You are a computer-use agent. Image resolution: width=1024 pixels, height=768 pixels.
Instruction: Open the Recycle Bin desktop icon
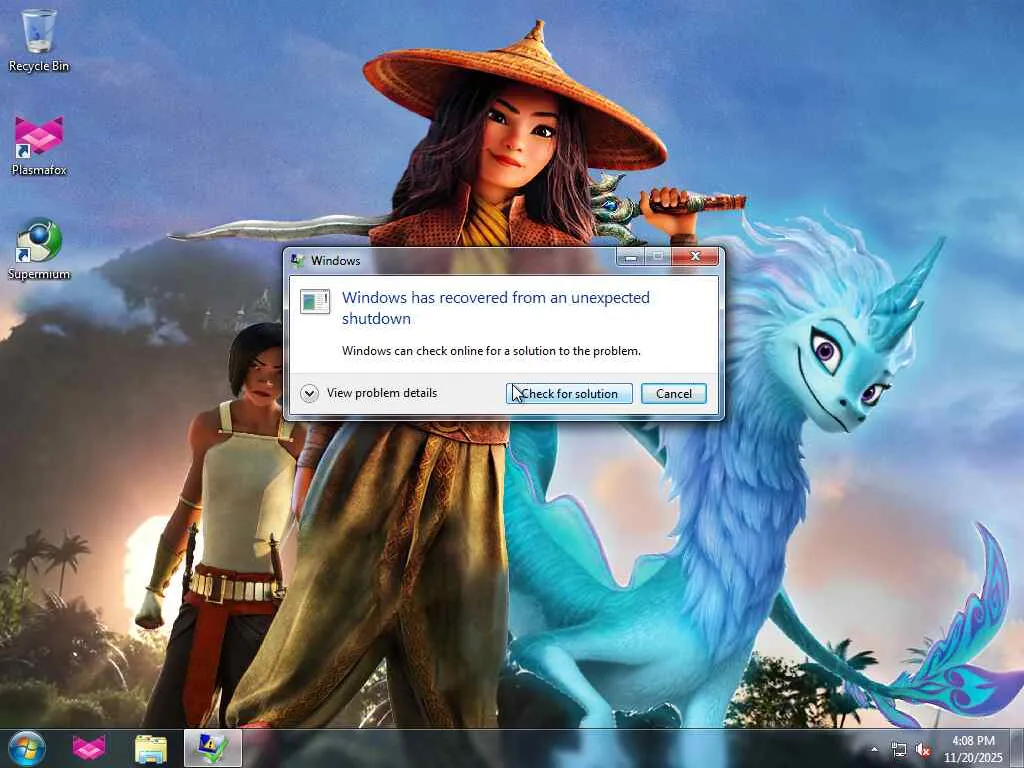(39, 40)
